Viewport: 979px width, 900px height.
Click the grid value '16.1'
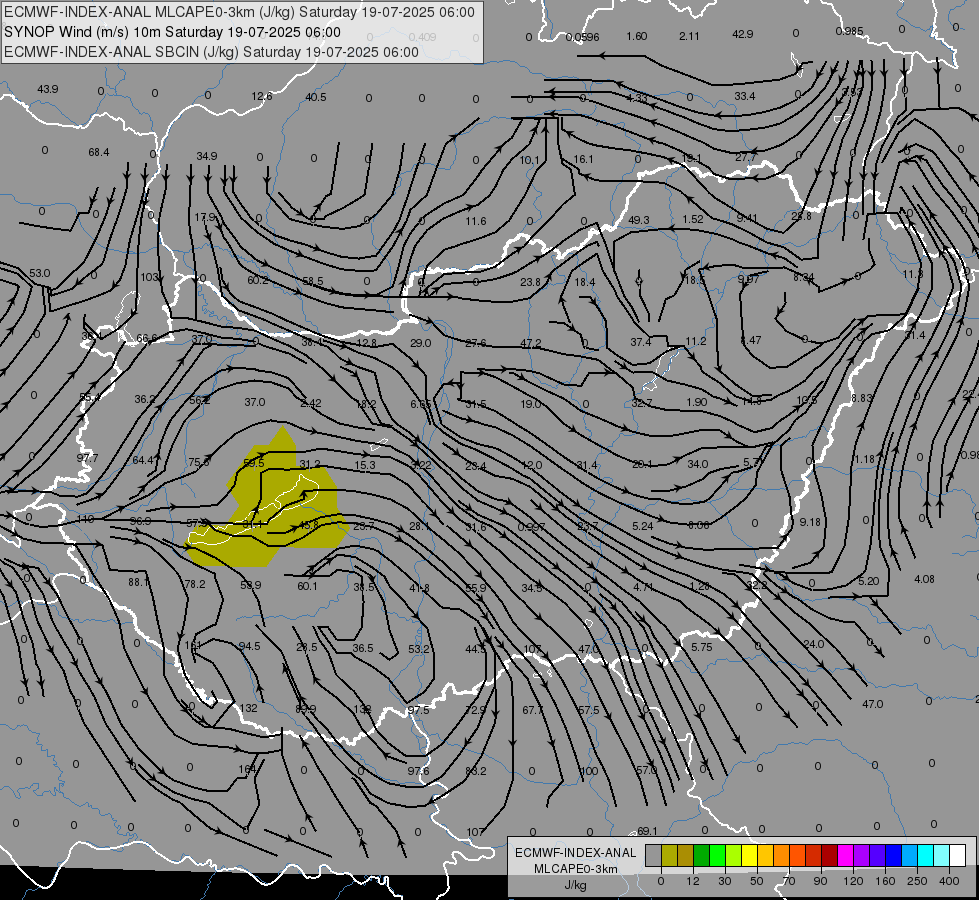583,159
